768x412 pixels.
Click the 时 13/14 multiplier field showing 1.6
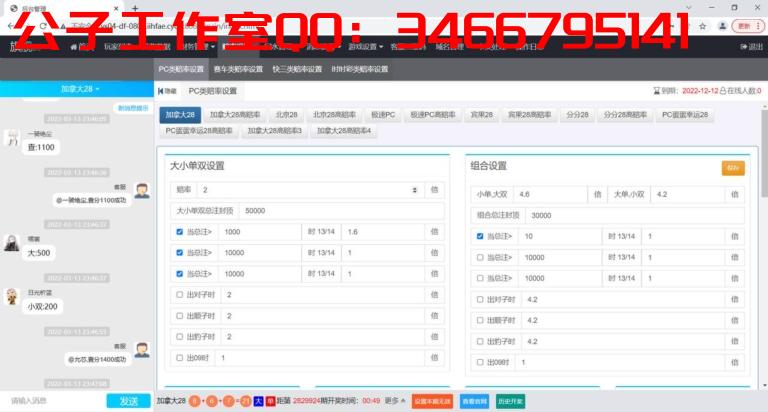coord(383,232)
